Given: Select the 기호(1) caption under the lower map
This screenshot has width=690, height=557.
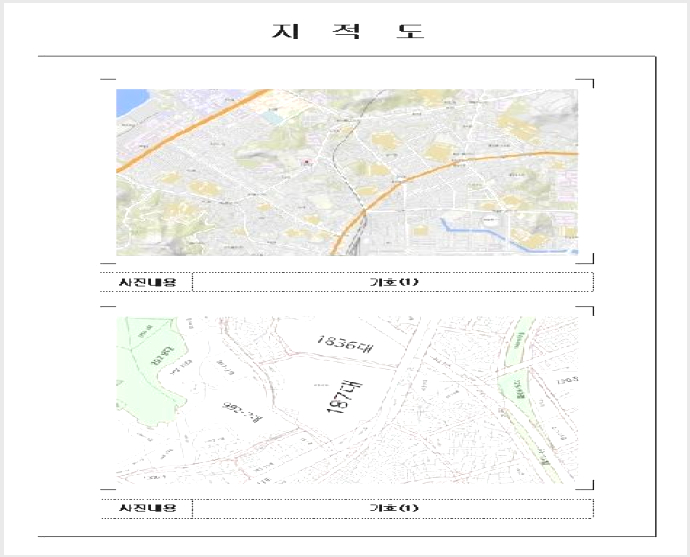Looking at the screenshot, I should pyautogui.click(x=393, y=508).
